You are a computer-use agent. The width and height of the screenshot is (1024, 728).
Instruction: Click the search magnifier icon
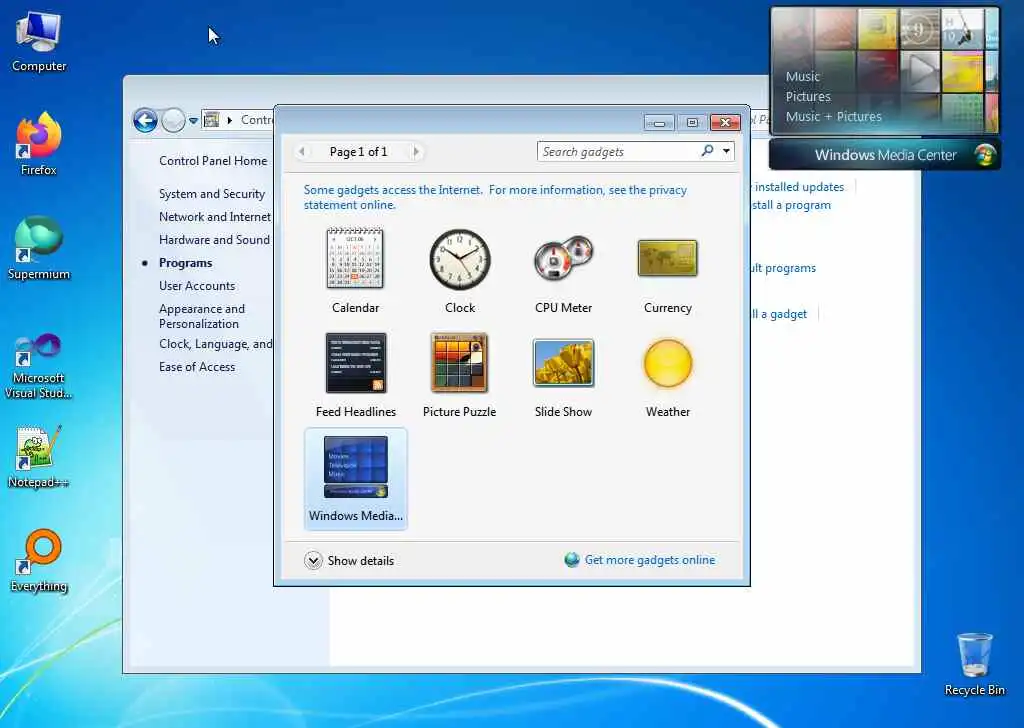click(707, 151)
